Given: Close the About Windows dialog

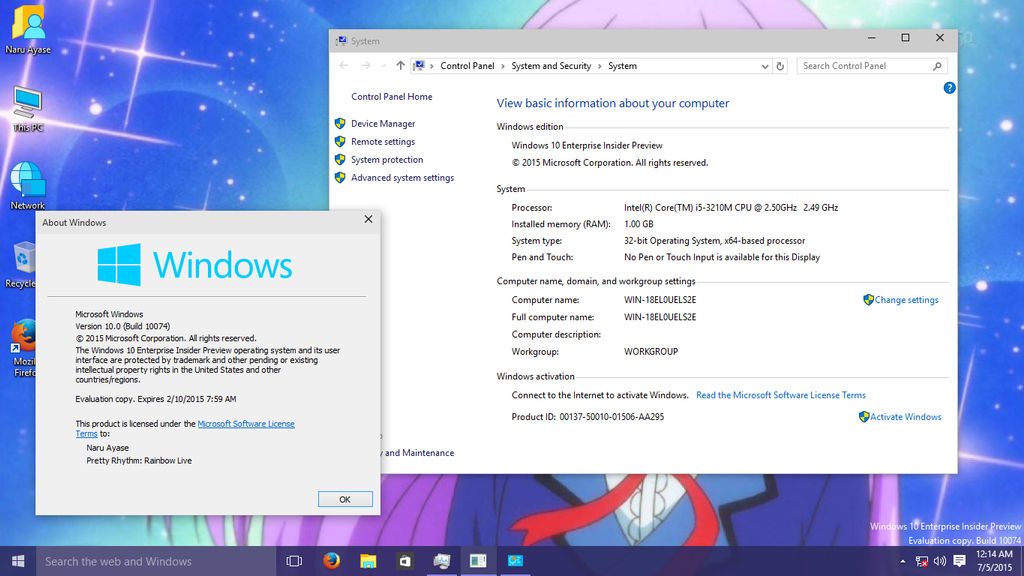Looking at the screenshot, I should [368, 219].
